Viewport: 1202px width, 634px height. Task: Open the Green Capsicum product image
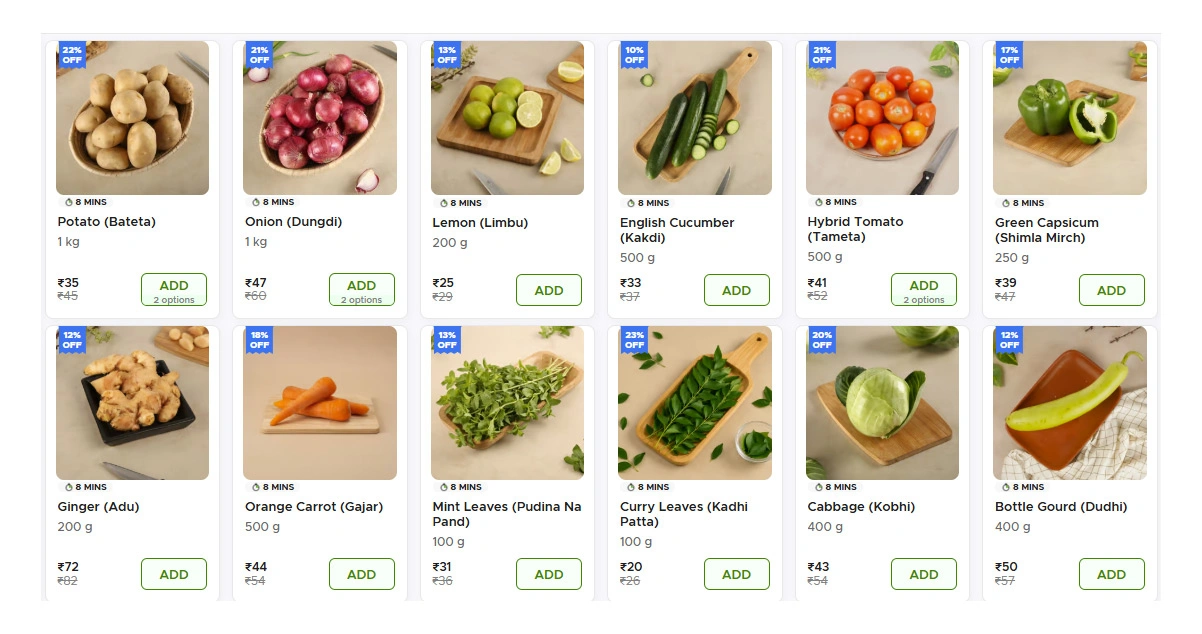pyautogui.click(x=1070, y=118)
